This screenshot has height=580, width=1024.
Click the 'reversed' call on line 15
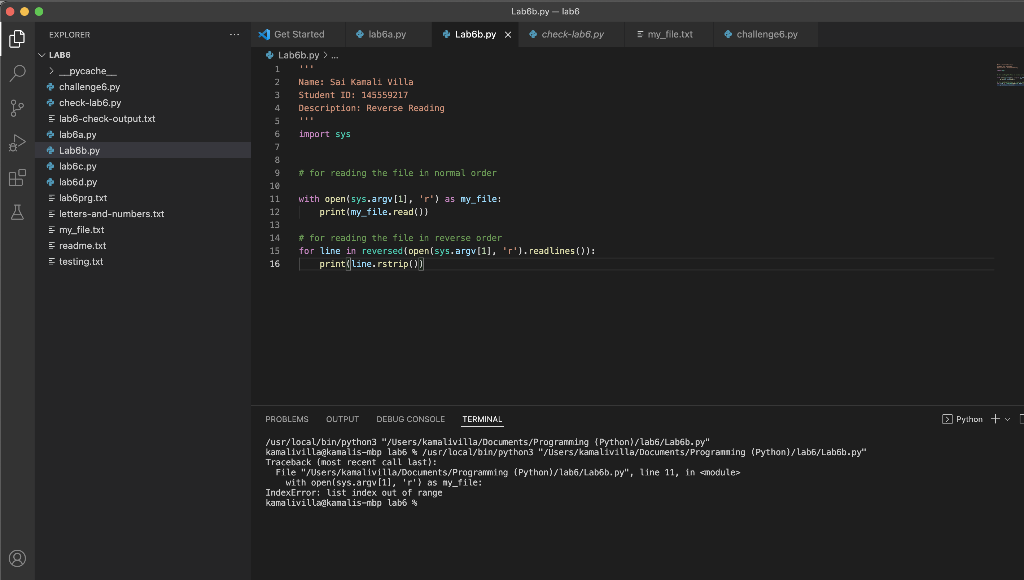(382, 251)
